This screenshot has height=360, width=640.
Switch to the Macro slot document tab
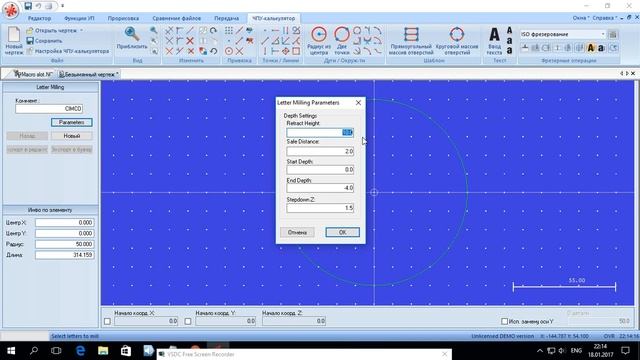(x=33, y=74)
